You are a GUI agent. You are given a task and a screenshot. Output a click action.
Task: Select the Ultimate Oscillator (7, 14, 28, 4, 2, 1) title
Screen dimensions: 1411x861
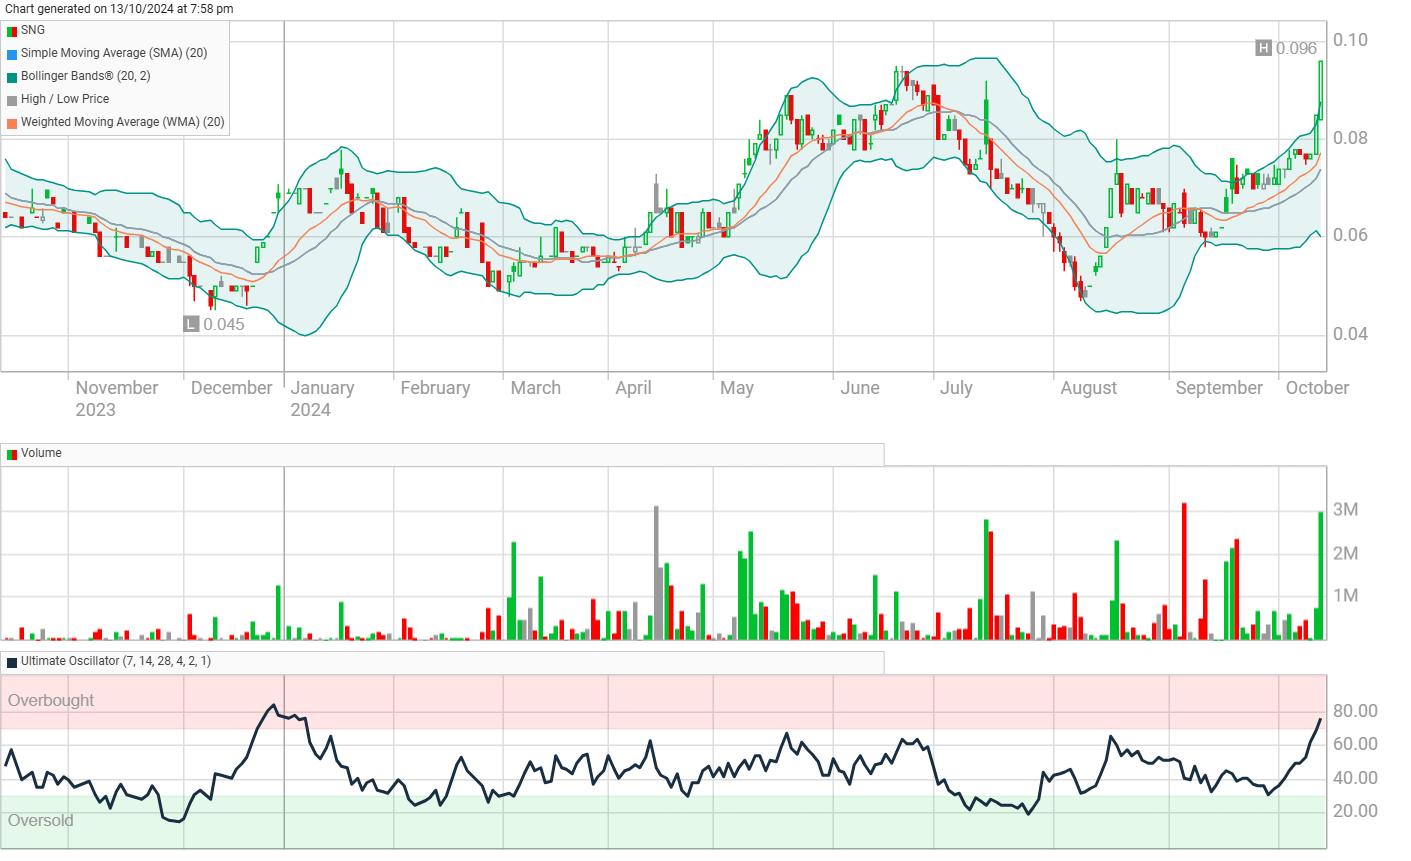(x=115, y=661)
